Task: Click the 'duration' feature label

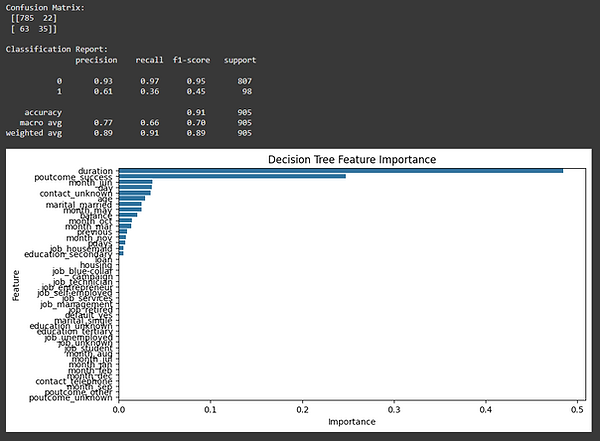Action: 95,171
